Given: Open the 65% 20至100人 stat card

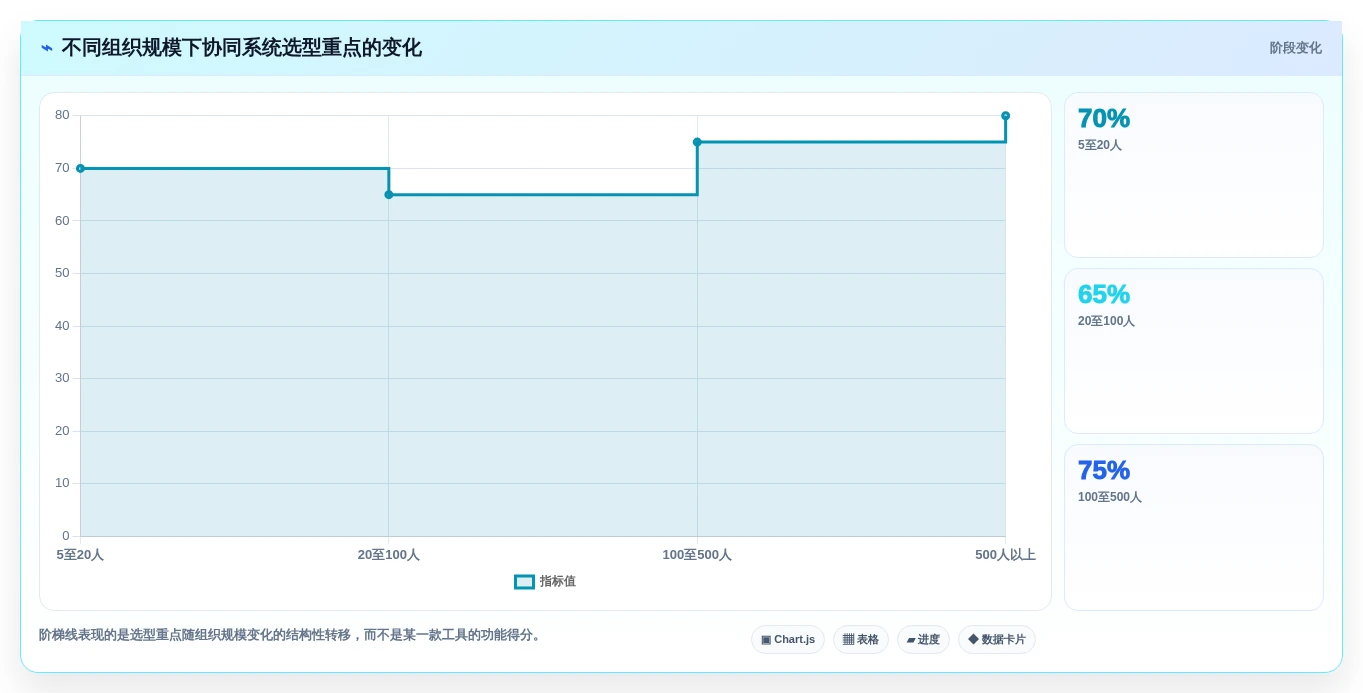Looking at the screenshot, I should pos(1194,351).
